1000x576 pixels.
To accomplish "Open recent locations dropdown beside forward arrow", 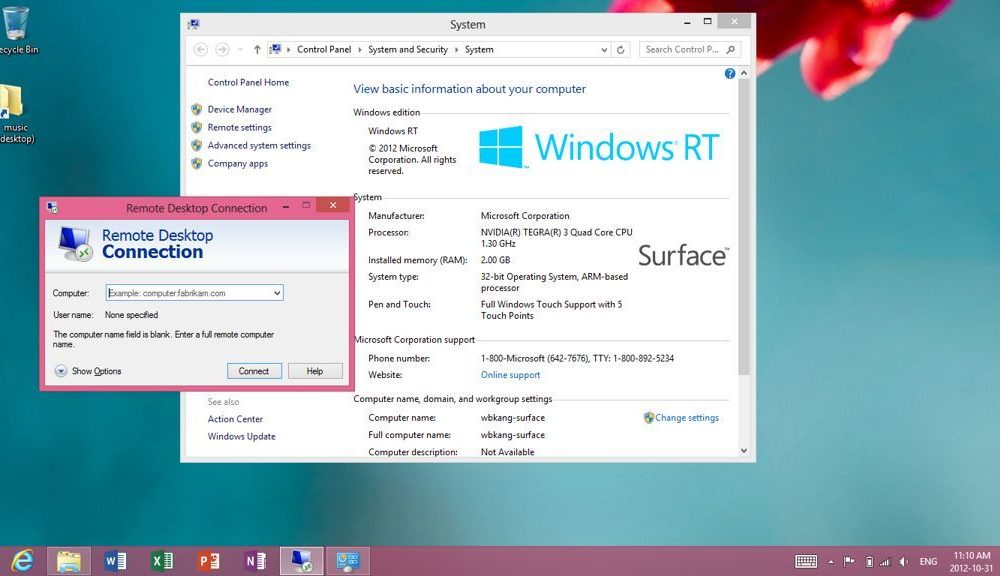I will (x=240, y=49).
